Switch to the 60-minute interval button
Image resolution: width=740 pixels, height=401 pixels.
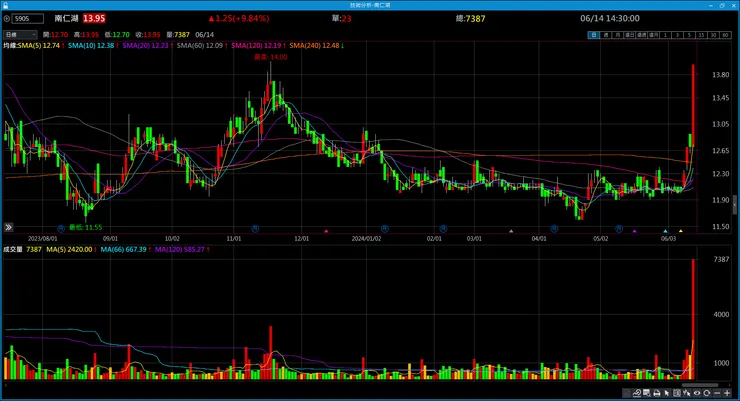(x=725, y=35)
